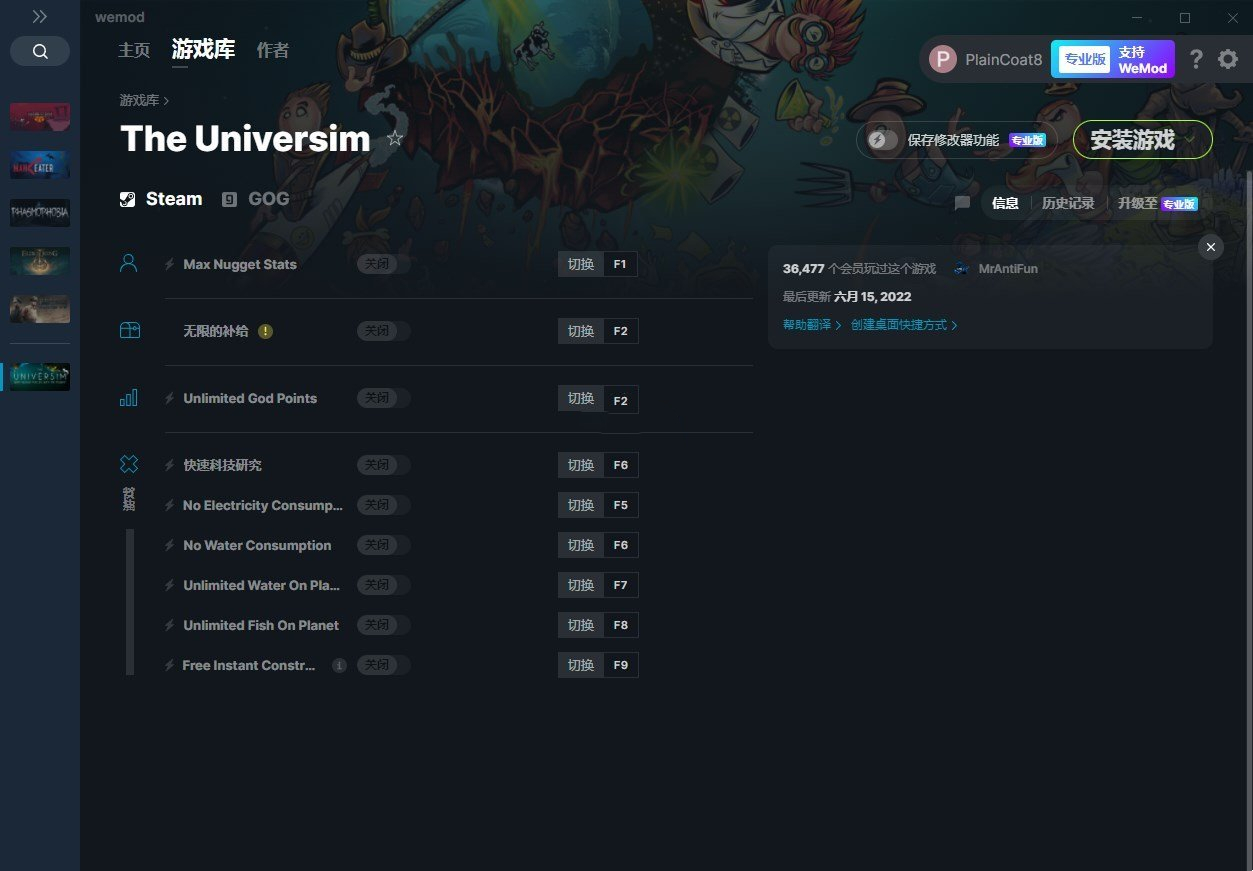Image resolution: width=1253 pixels, height=871 pixels.
Task: Select the stats bar chart category icon
Action: pyautogui.click(x=128, y=398)
